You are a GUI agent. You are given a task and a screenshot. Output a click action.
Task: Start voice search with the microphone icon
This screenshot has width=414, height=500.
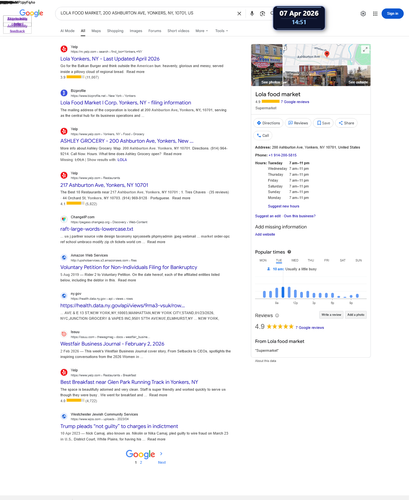click(252, 14)
